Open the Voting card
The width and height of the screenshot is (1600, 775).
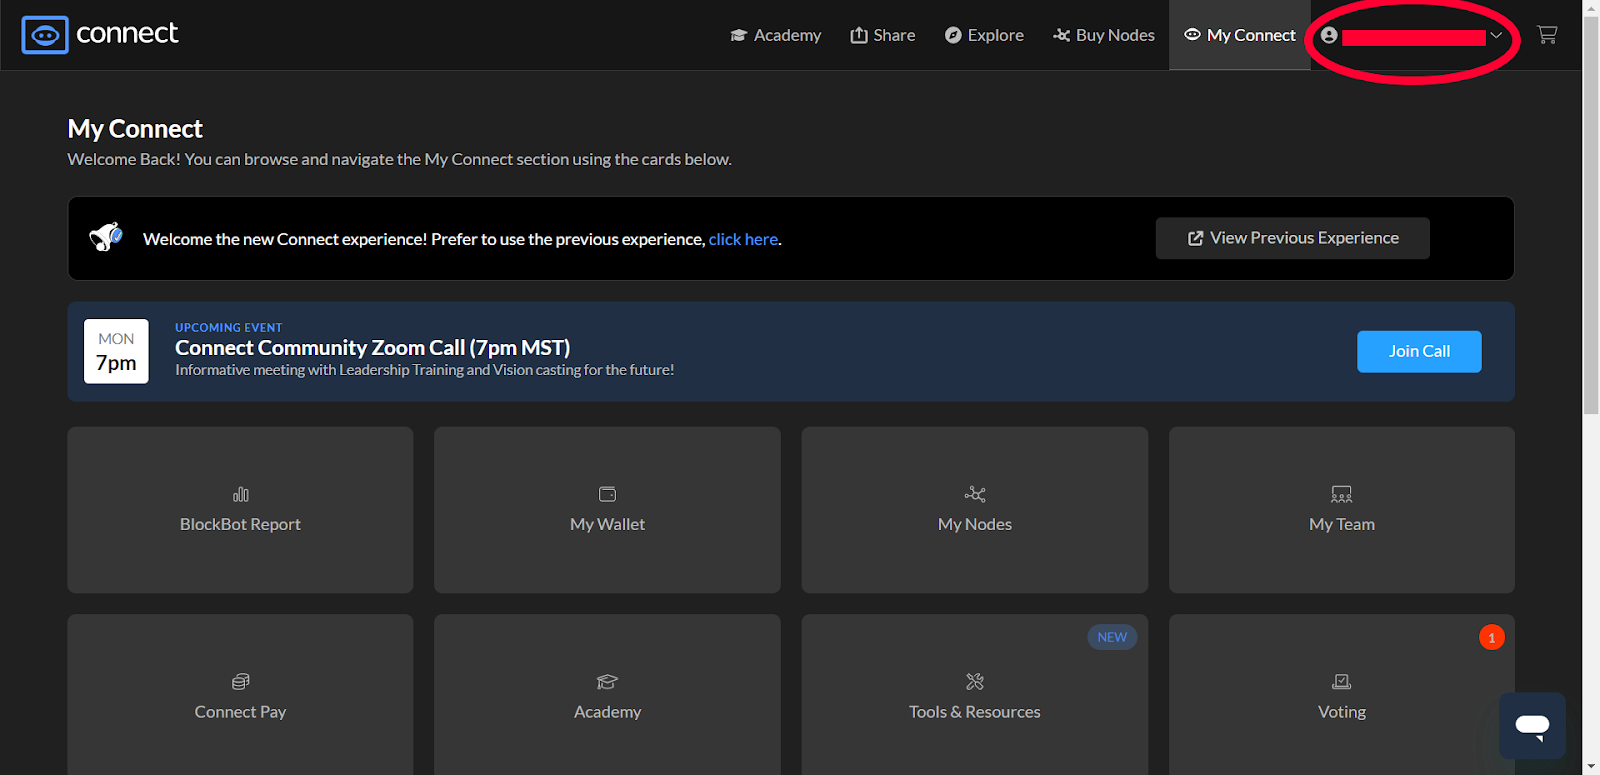pos(1342,695)
